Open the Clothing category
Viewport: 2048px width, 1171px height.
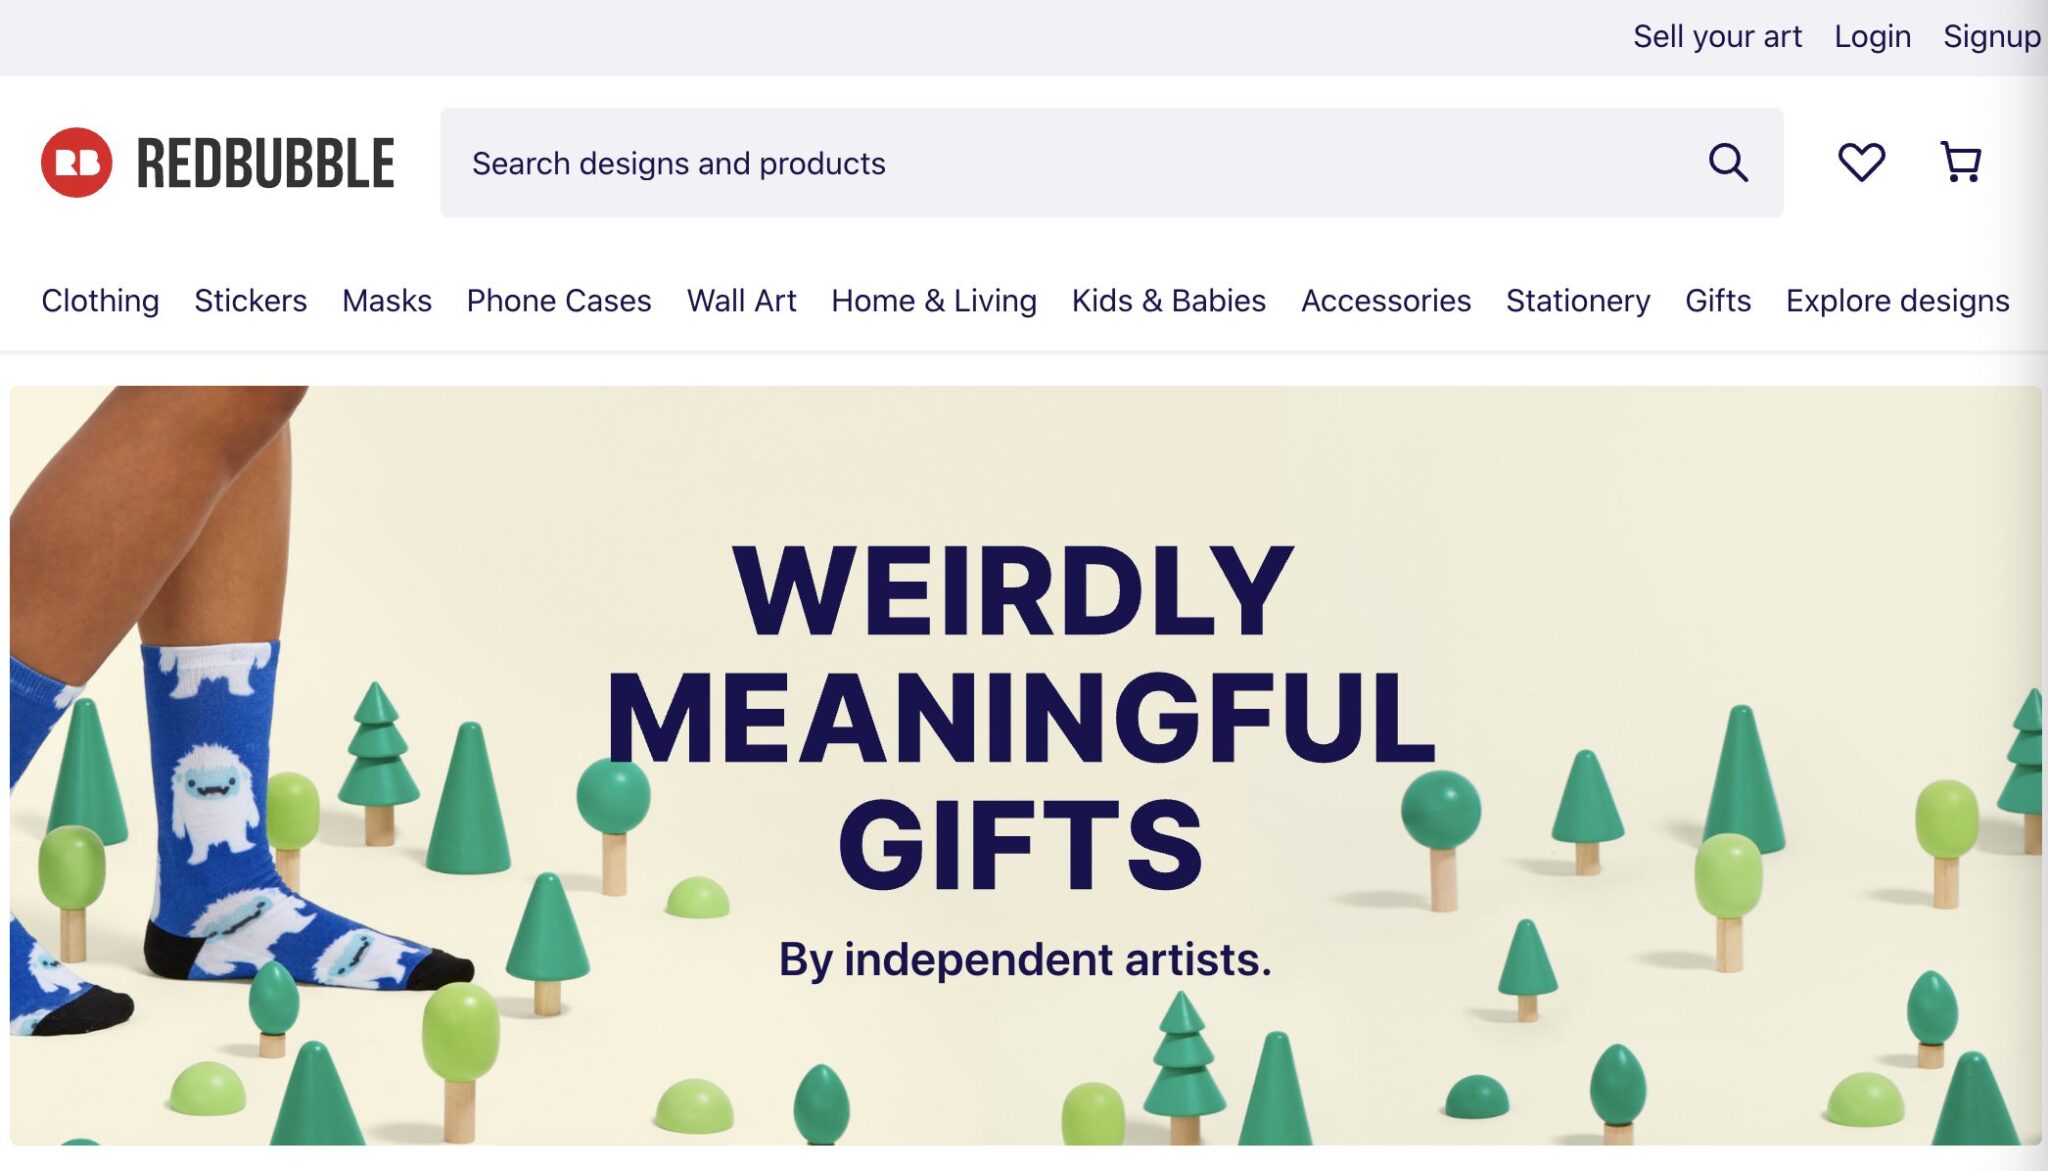(100, 301)
